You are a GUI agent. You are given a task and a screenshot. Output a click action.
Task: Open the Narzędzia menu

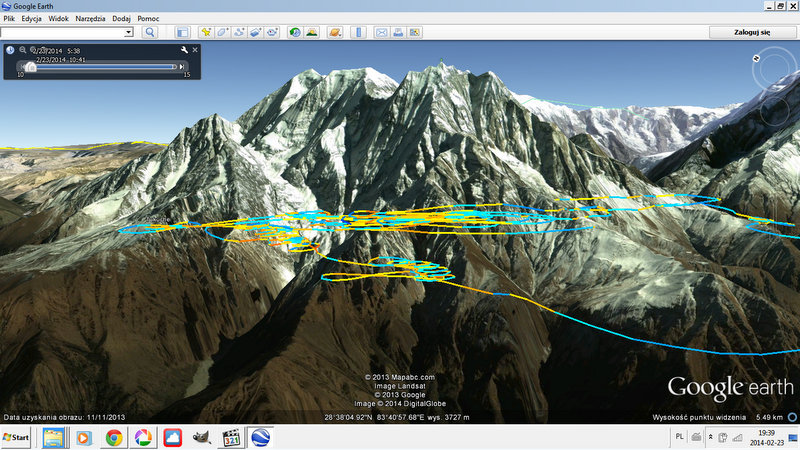coord(90,19)
